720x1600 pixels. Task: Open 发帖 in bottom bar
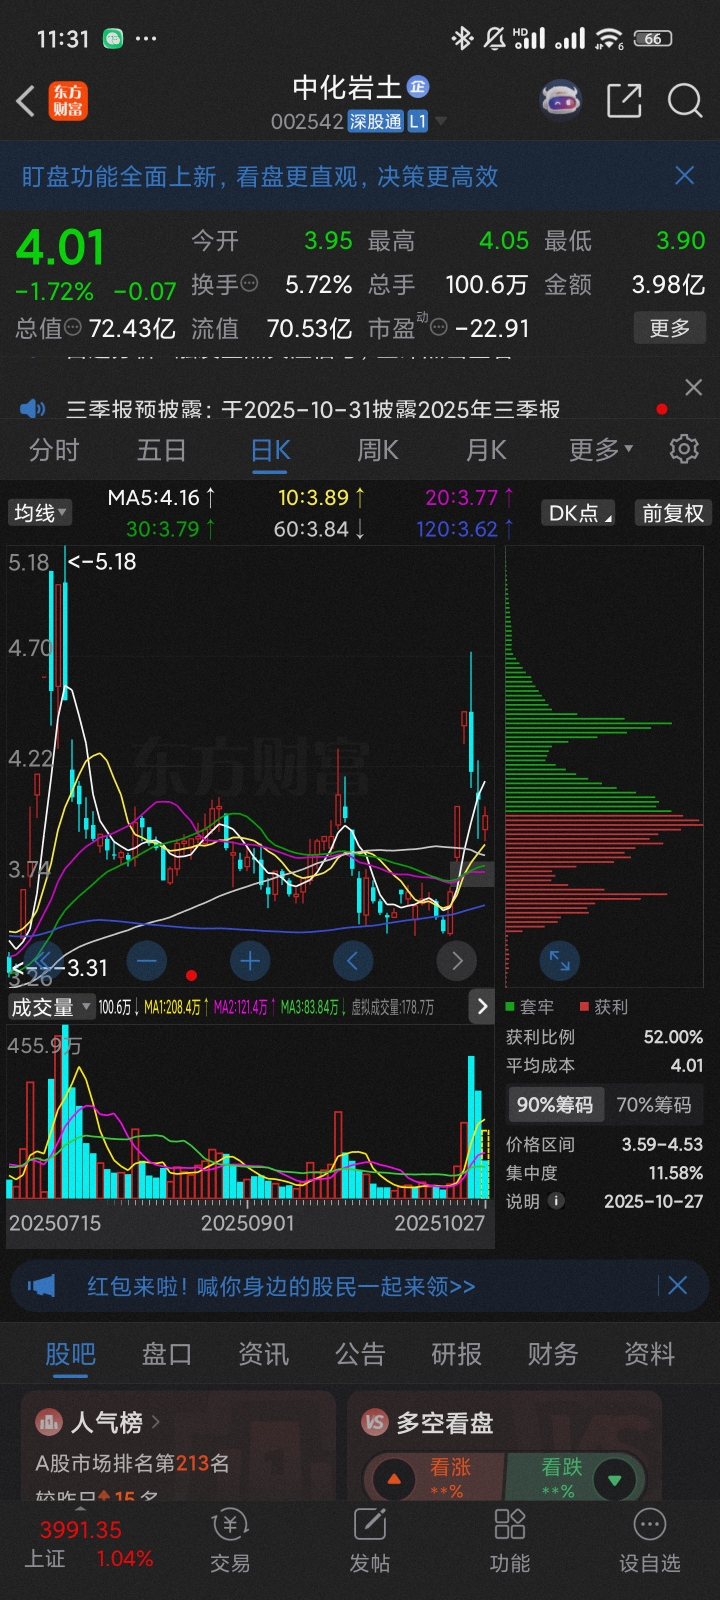point(370,1541)
